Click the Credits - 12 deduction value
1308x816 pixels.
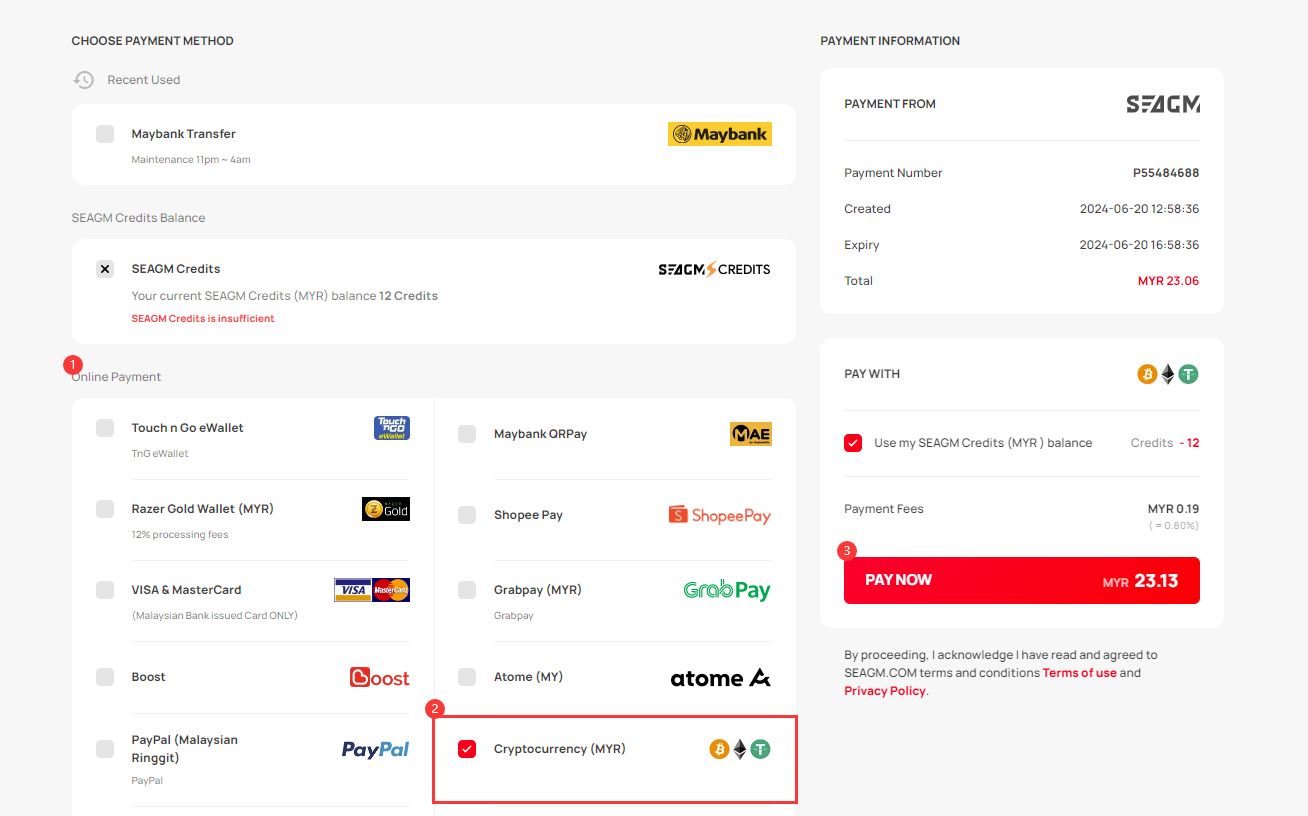click(1165, 443)
